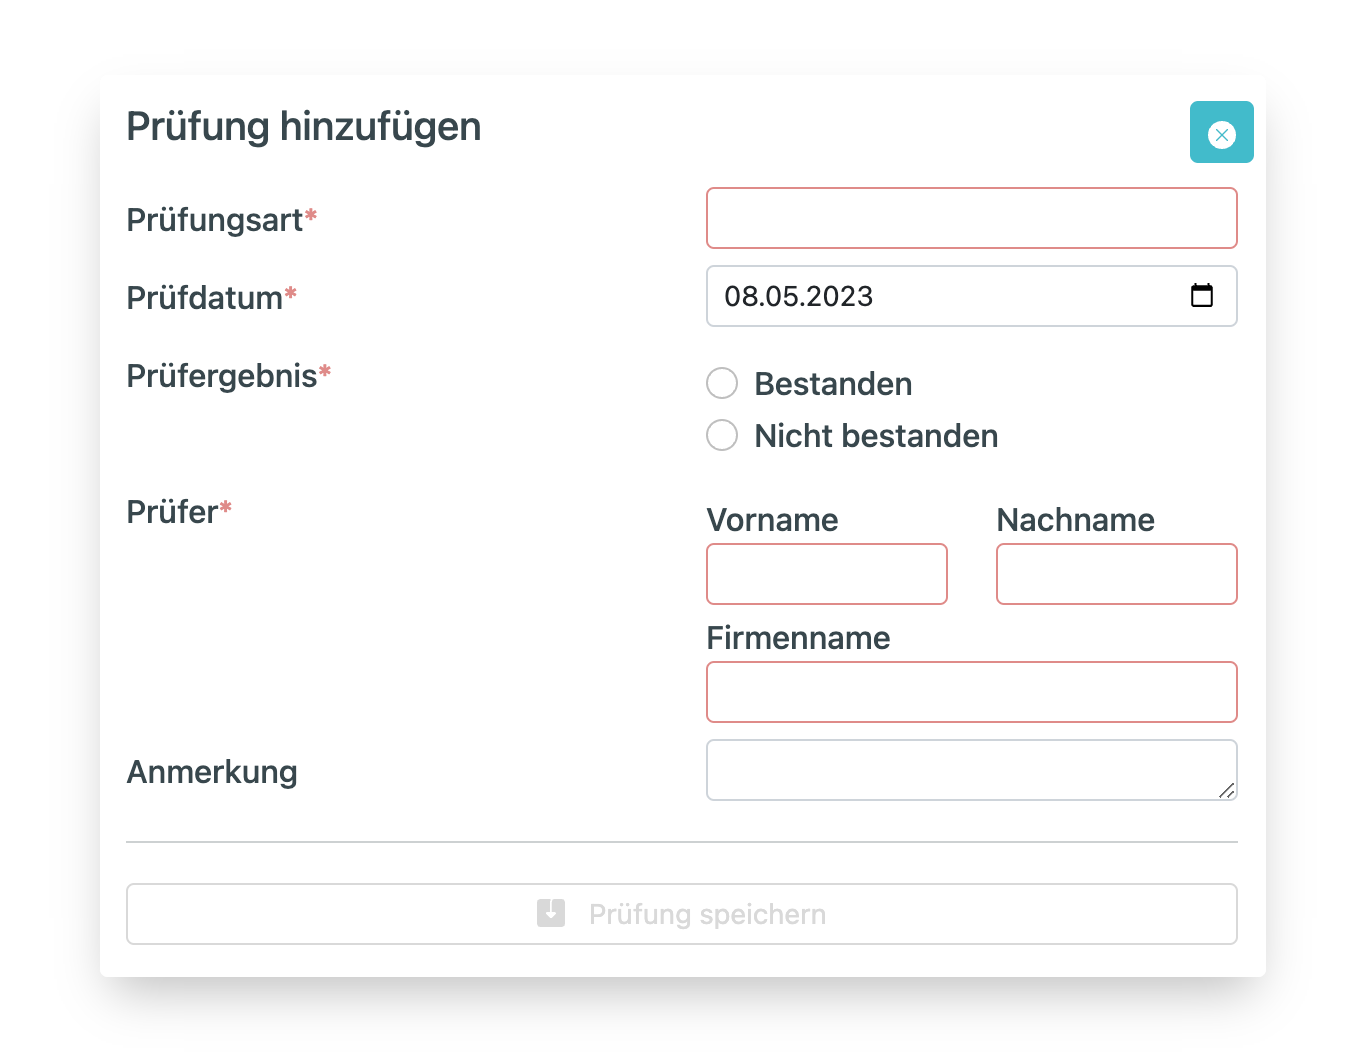Click the Nicht bestanden label text
The image size is (1366, 1052).
(x=876, y=436)
